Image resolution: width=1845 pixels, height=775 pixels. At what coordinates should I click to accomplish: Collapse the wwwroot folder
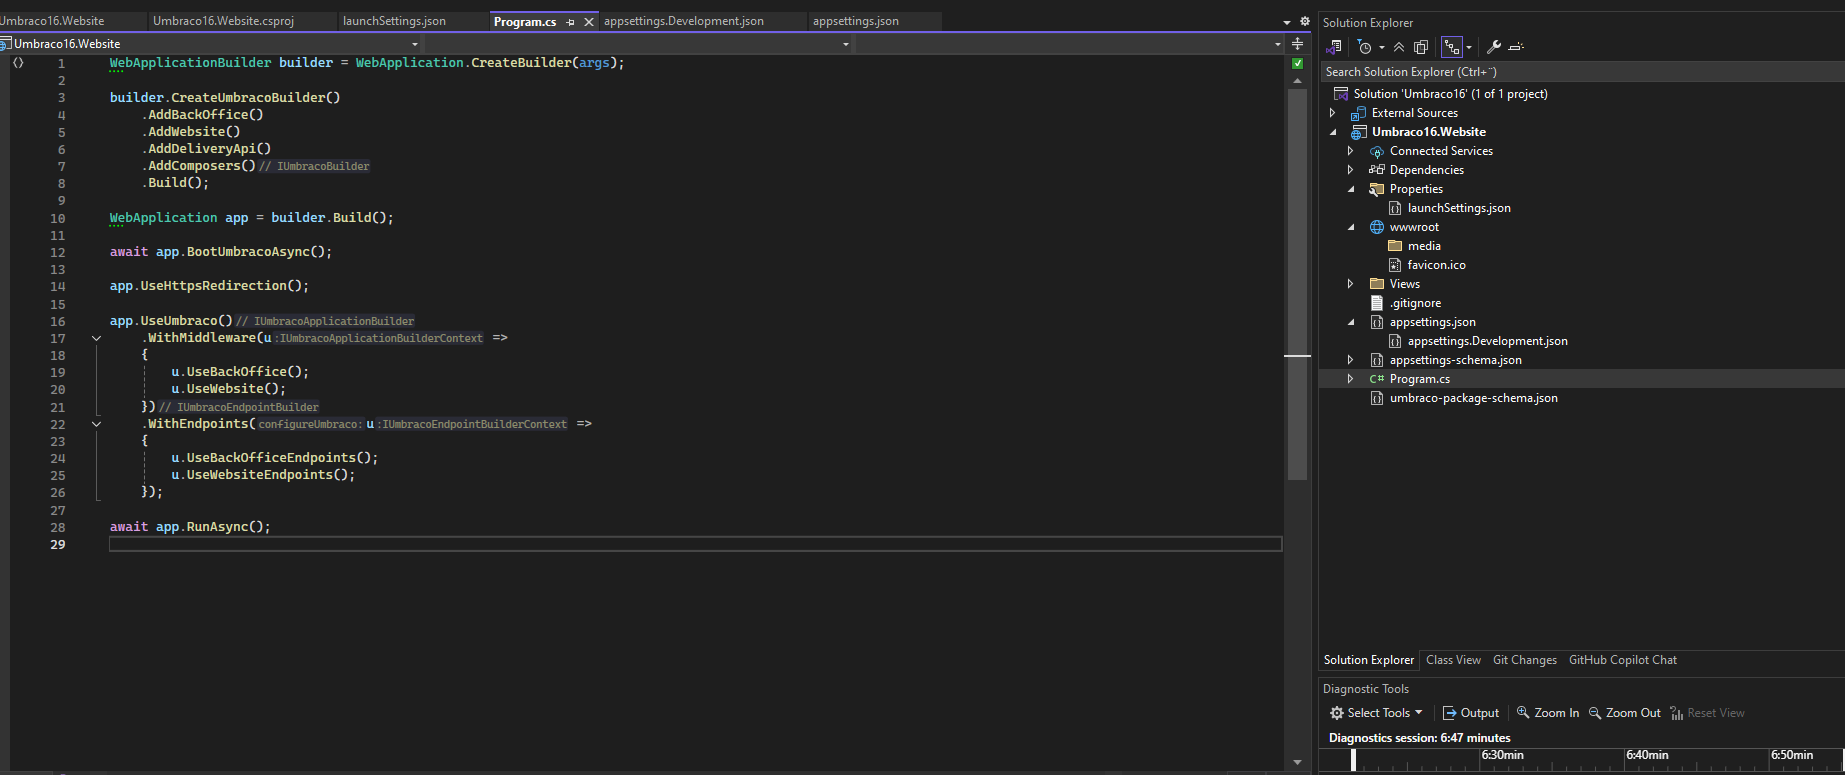1350,227
